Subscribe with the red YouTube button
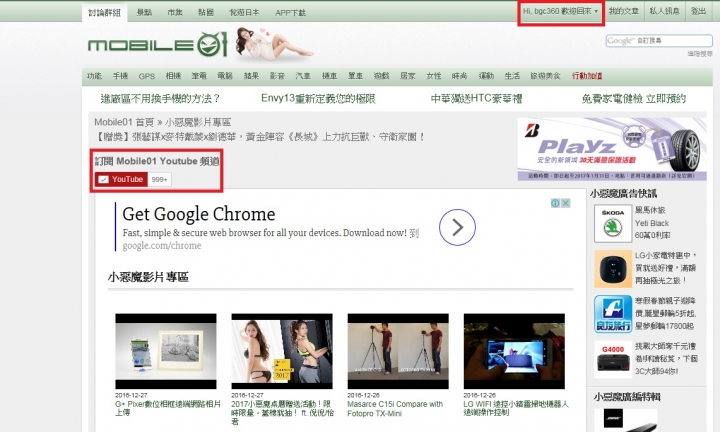Screen dimensions: 720x432 [x=121, y=179]
